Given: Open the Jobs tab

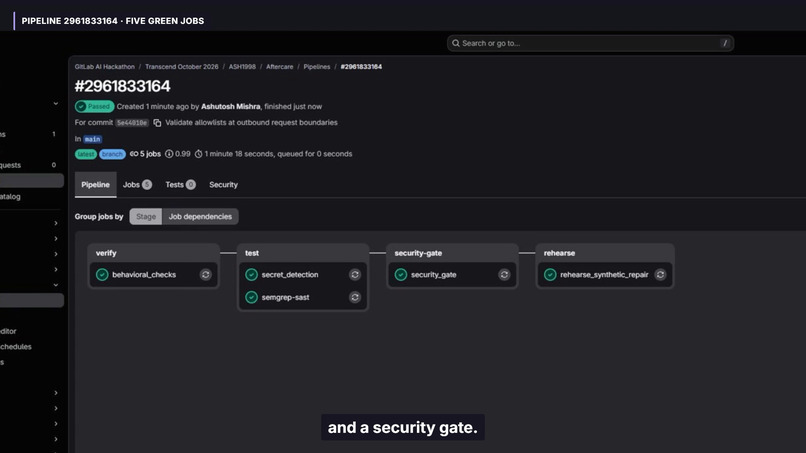Looking at the screenshot, I should click(x=137, y=185).
